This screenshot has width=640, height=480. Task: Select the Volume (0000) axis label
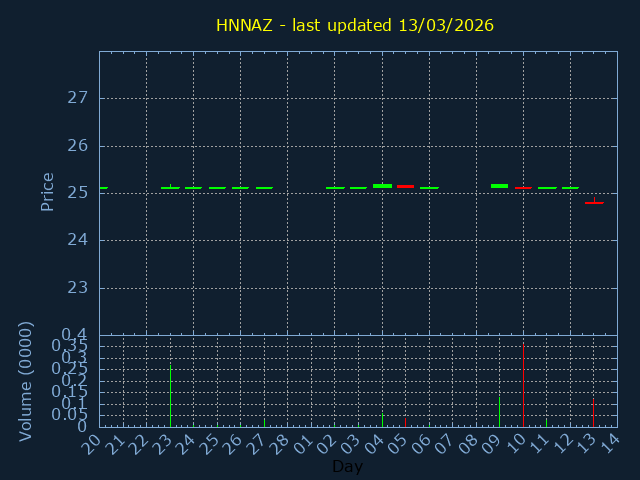point(25,382)
